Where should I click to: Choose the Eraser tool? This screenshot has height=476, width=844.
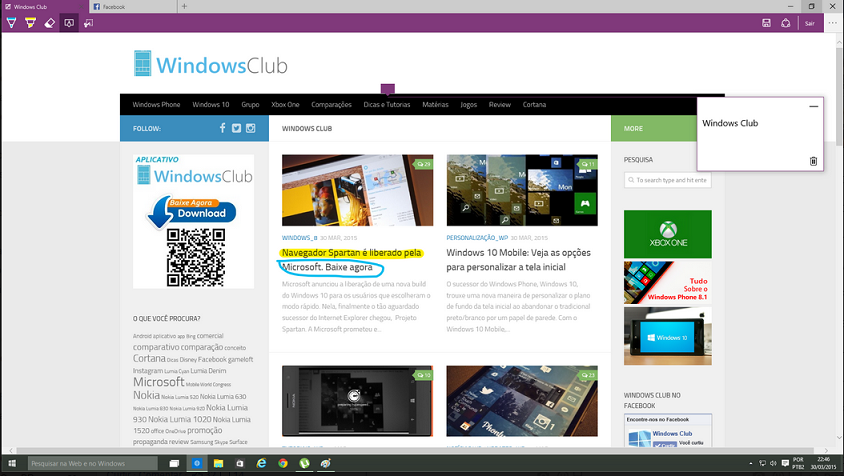tap(49, 23)
